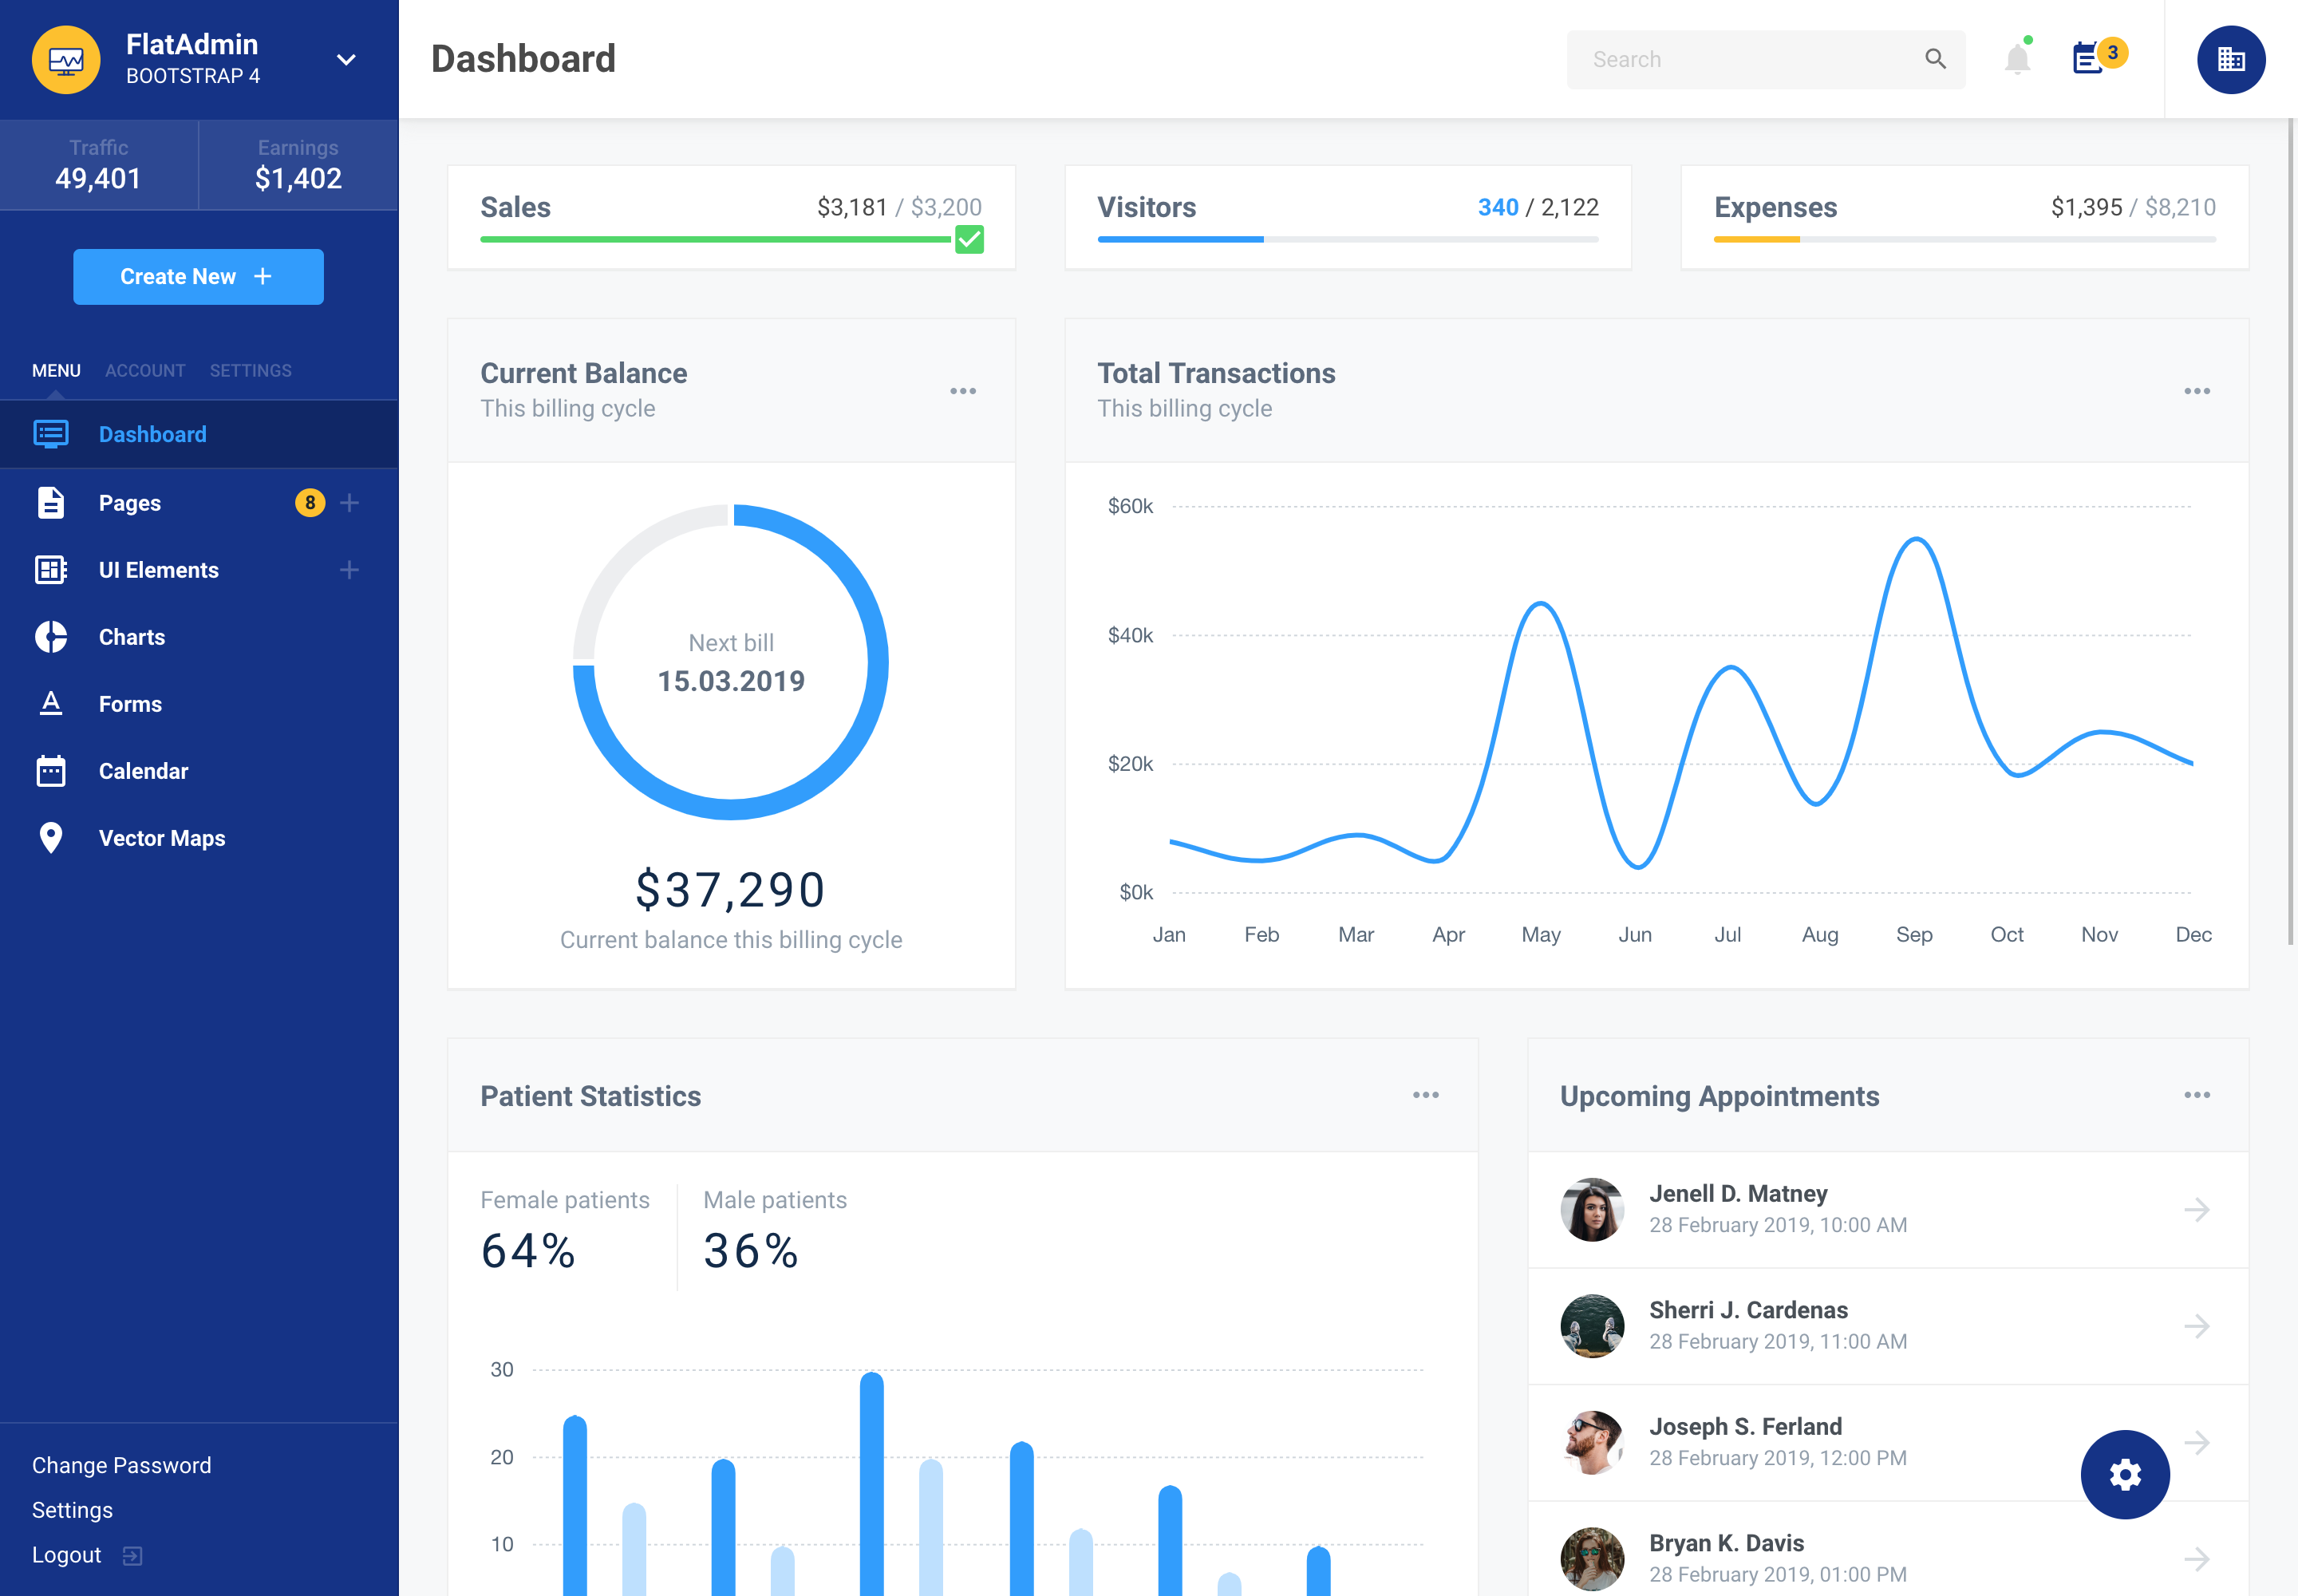Open the Patient Statistics options menu

pos(1425,1095)
